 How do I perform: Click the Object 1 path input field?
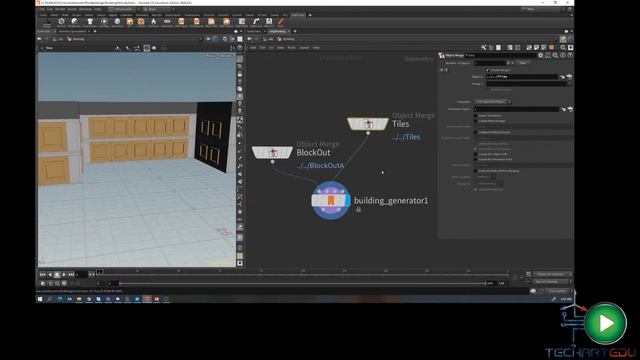pyautogui.click(x=521, y=77)
